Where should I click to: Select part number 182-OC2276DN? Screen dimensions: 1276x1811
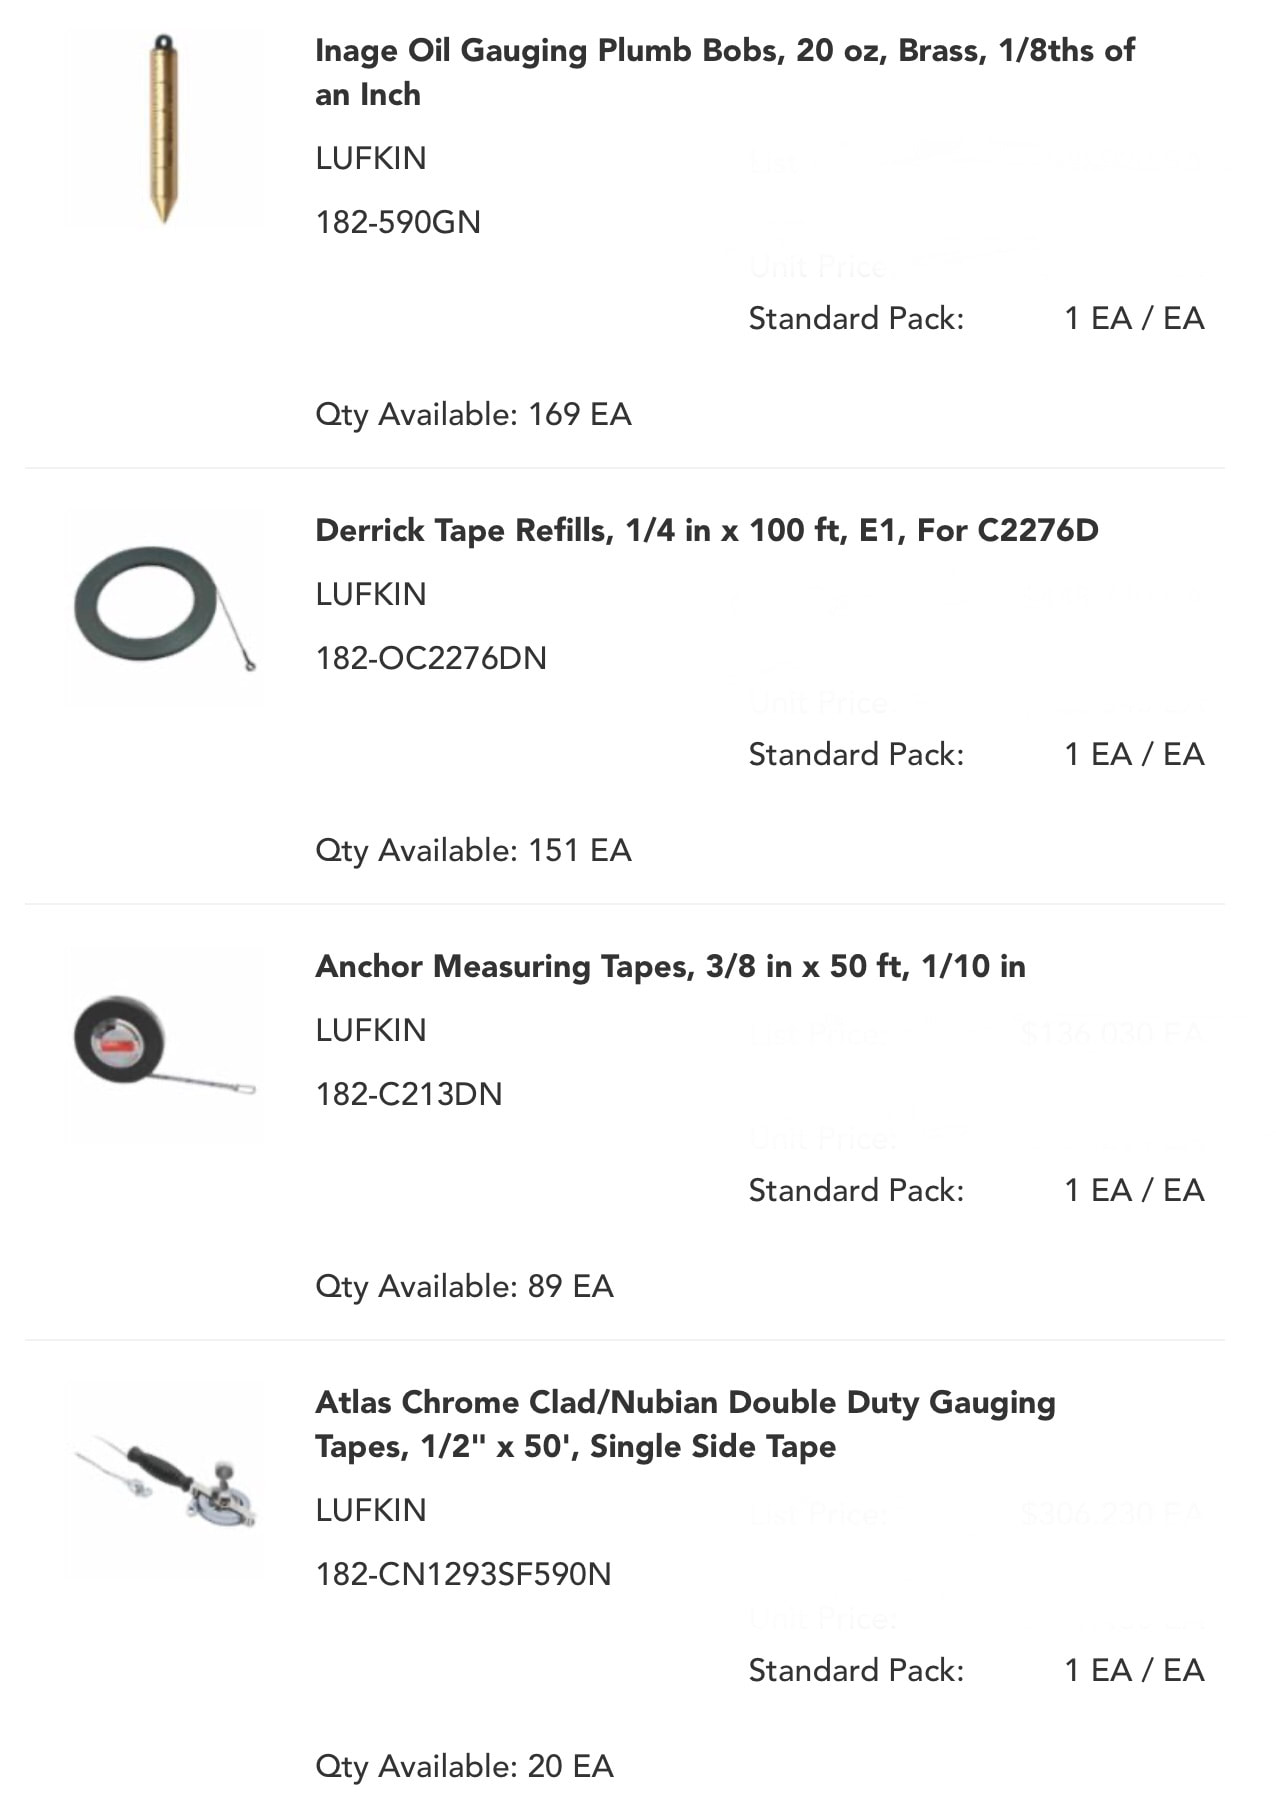click(431, 658)
